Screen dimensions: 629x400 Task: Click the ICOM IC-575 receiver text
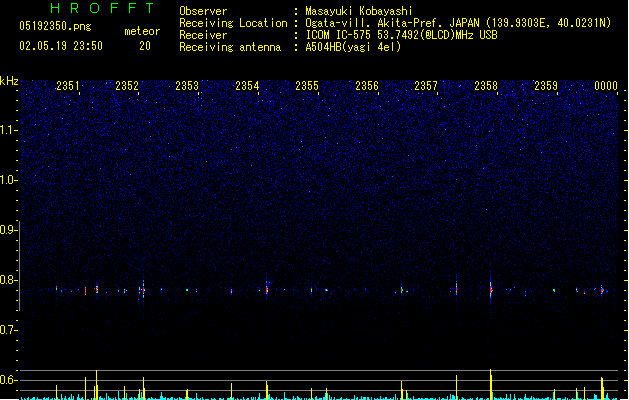point(402,35)
